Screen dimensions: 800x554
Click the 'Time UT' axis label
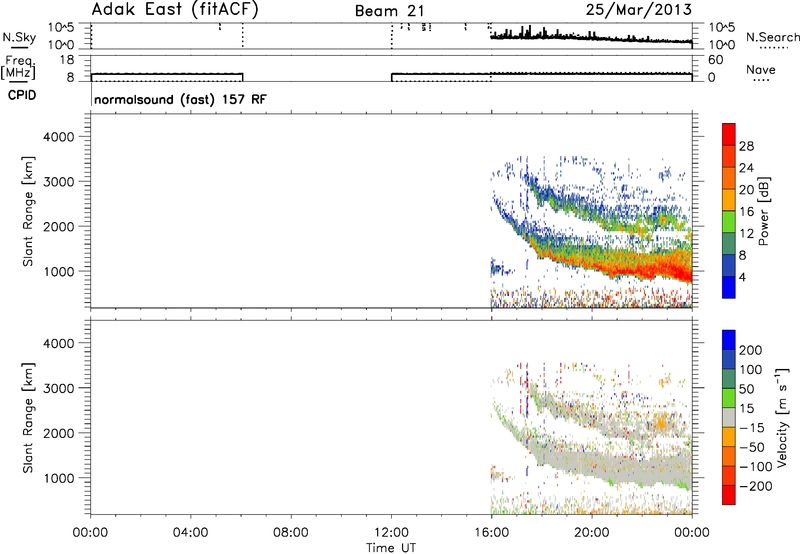(391, 548)
